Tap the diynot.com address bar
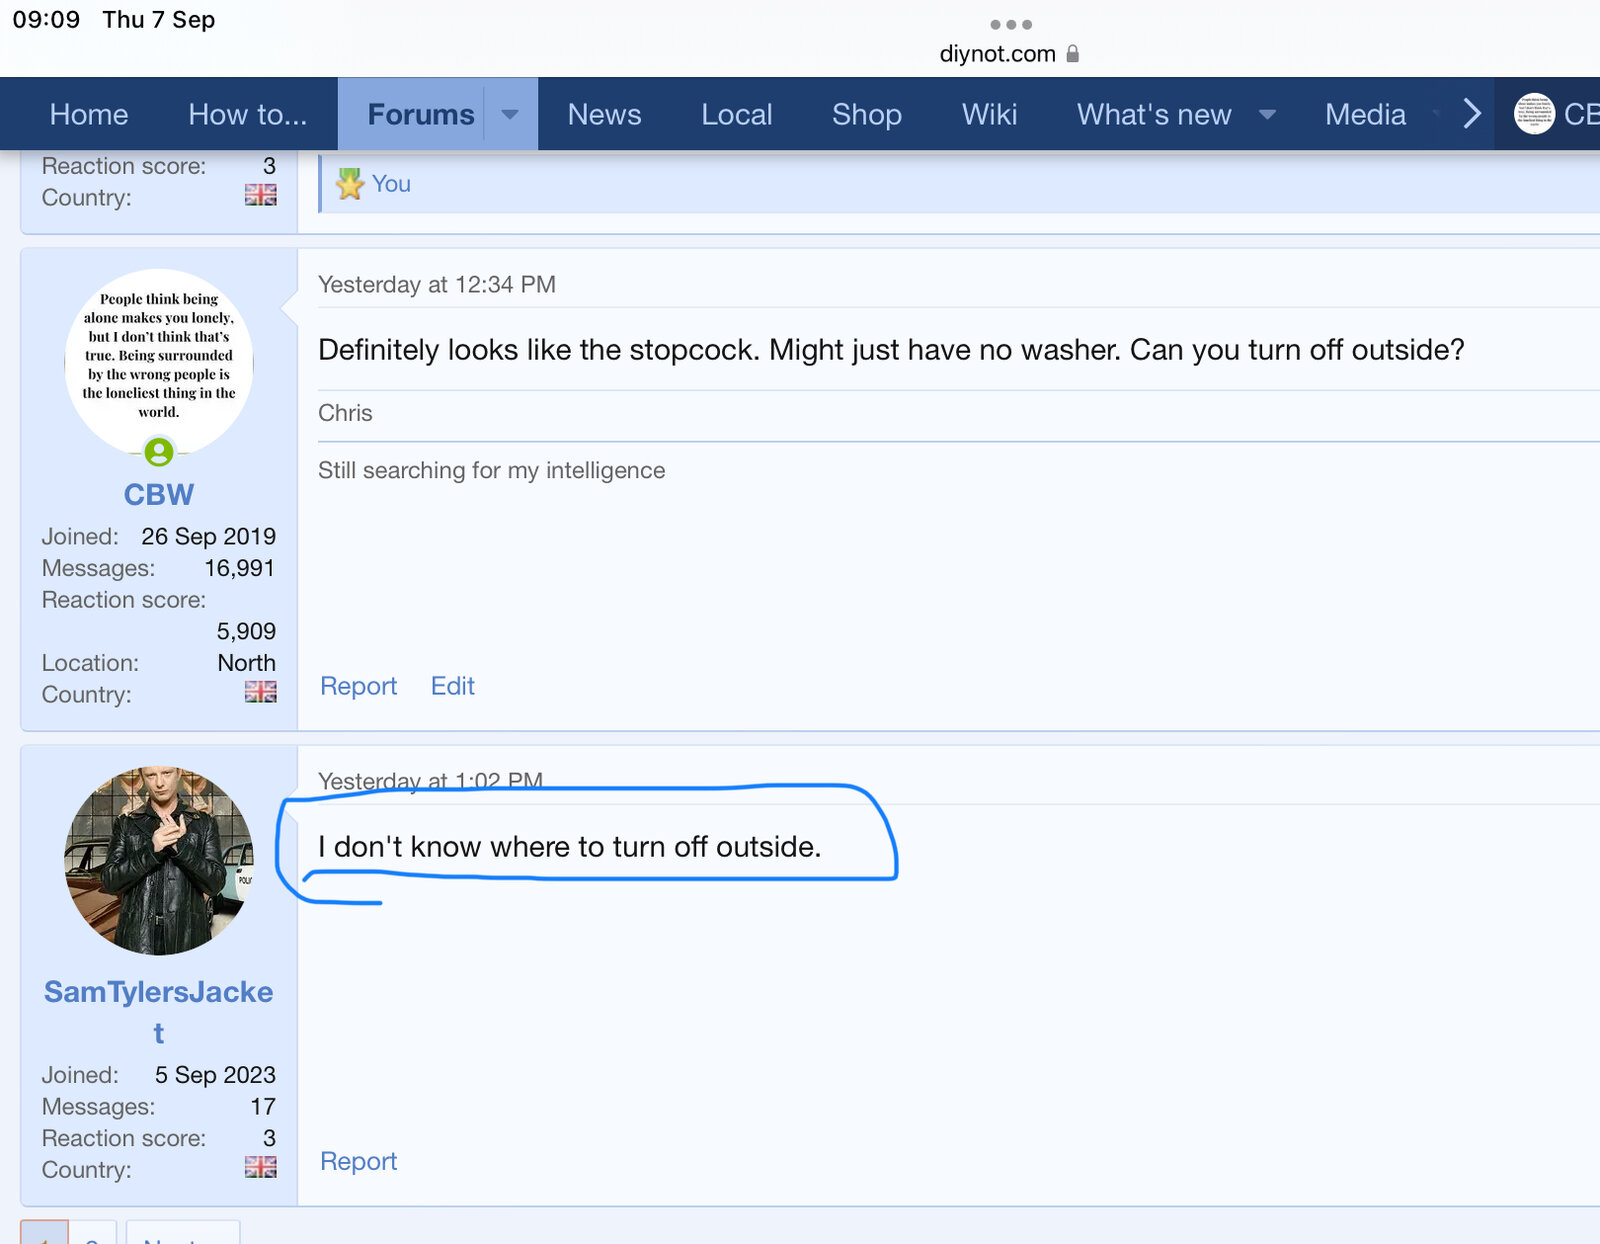This screenshot has height=1244, width=1600. pyautogui.click(x=998, y=54)
